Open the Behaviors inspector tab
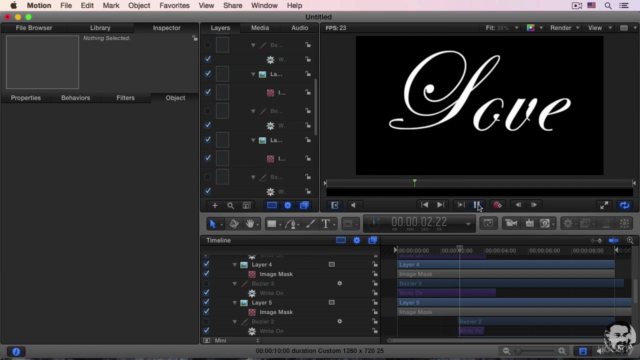This screenshot has width=640, height=360. point(76,98)
